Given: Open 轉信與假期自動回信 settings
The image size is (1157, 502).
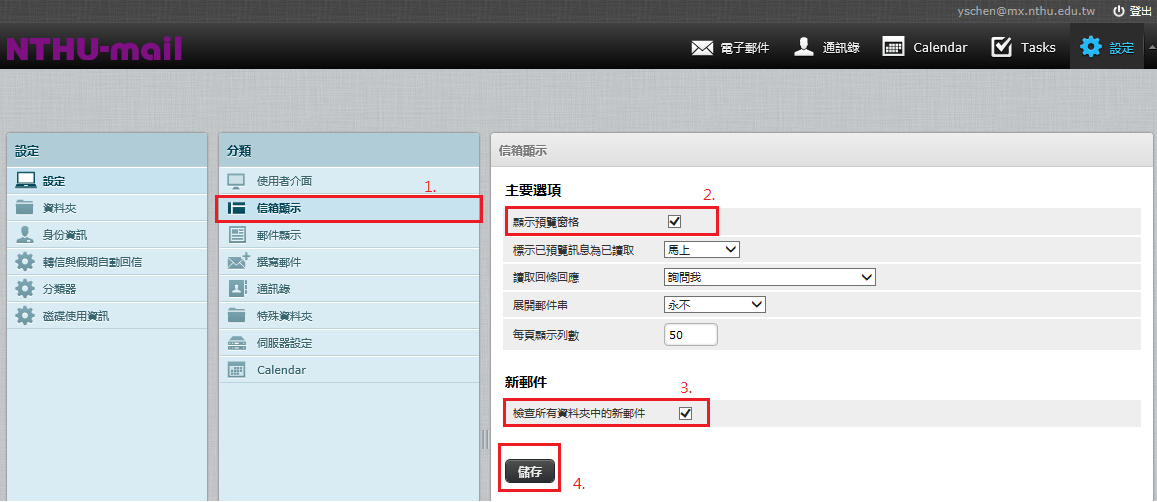Looking at the screenshot, I should (91, 262).
